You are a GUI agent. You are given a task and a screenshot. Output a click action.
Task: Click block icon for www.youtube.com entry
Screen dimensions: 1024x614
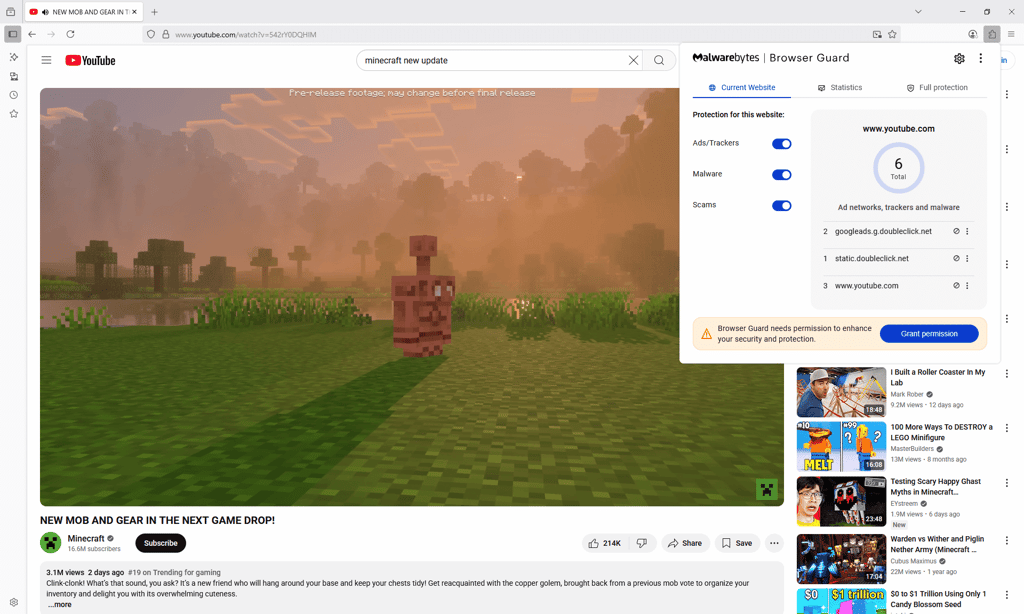tap(956, 285)
